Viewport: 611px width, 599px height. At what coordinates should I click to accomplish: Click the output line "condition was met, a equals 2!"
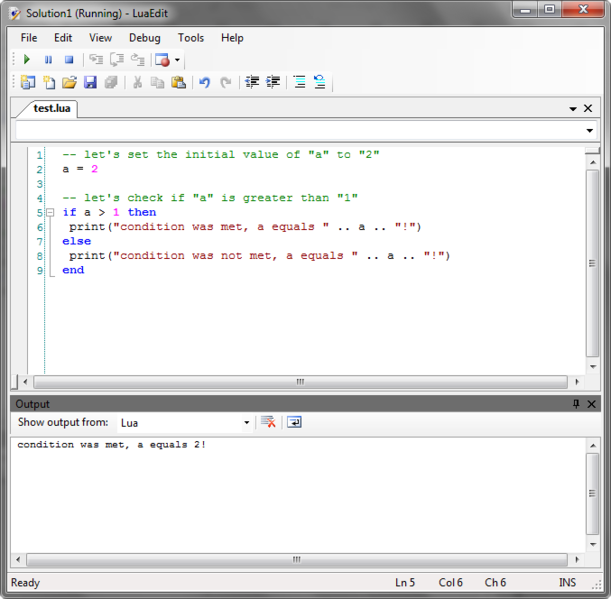click(x=111, y=445)
